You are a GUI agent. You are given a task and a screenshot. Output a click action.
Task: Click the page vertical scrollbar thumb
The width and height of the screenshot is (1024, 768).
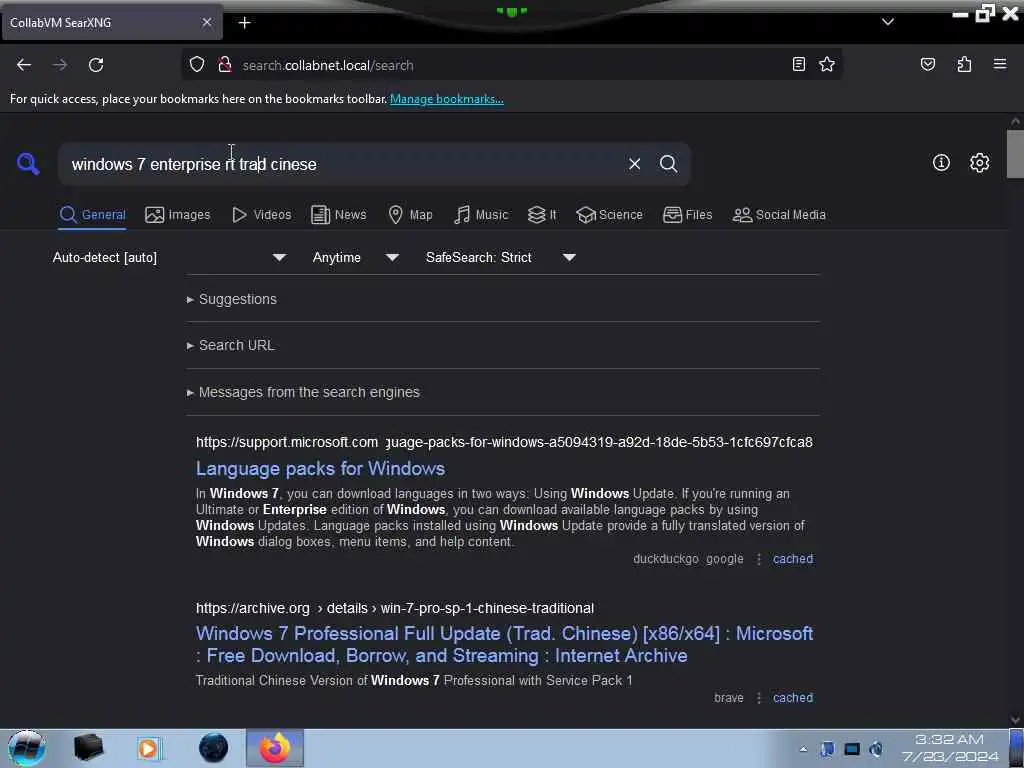pyautogui.click(x=1015, y=154)
